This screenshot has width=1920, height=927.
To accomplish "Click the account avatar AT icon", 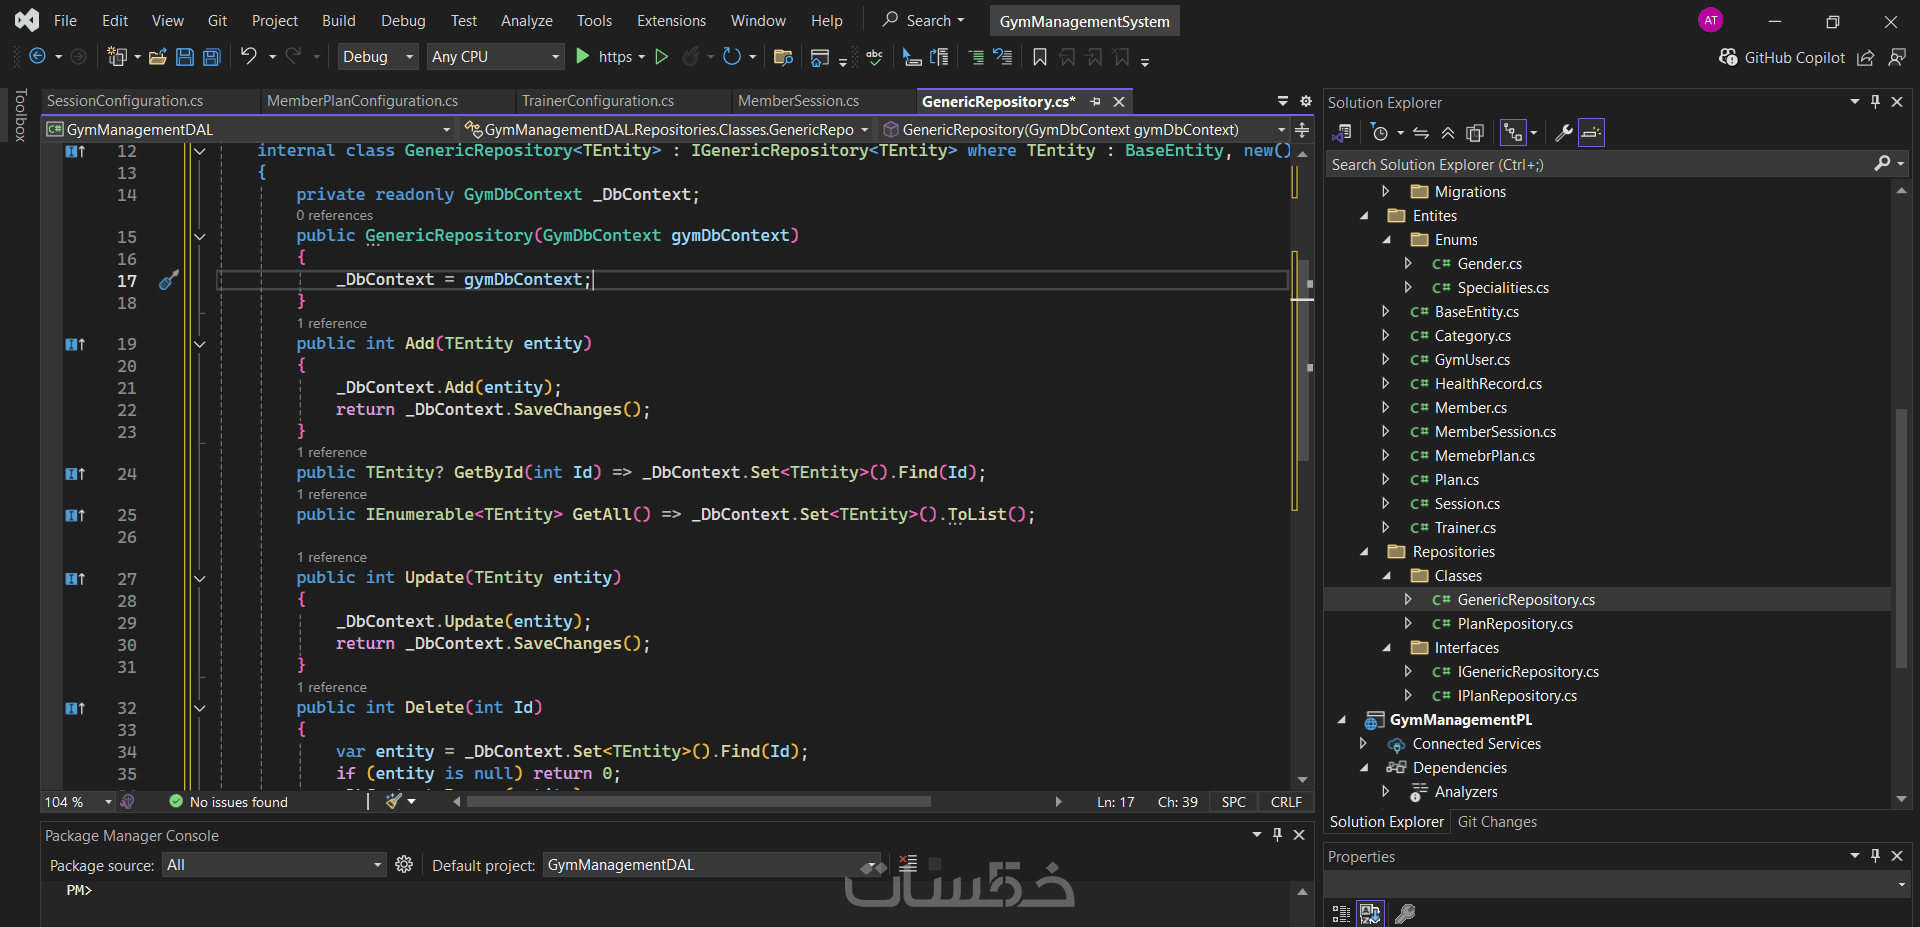I will coord(1711,20).
